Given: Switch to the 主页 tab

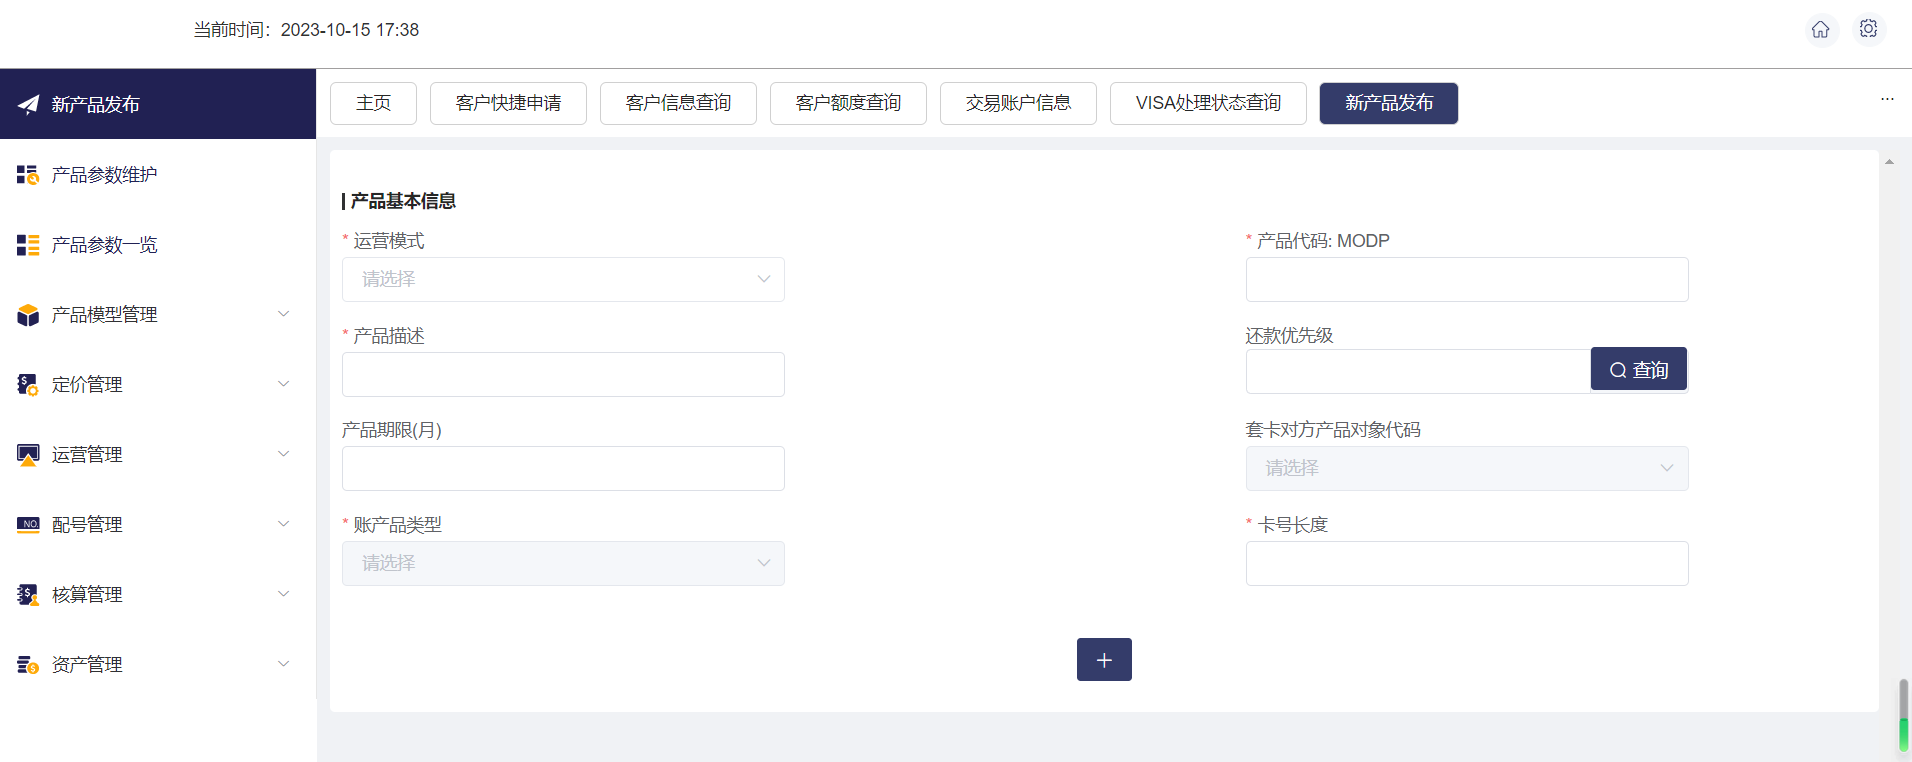Looking at the screenshot, I should pos(373,103).
